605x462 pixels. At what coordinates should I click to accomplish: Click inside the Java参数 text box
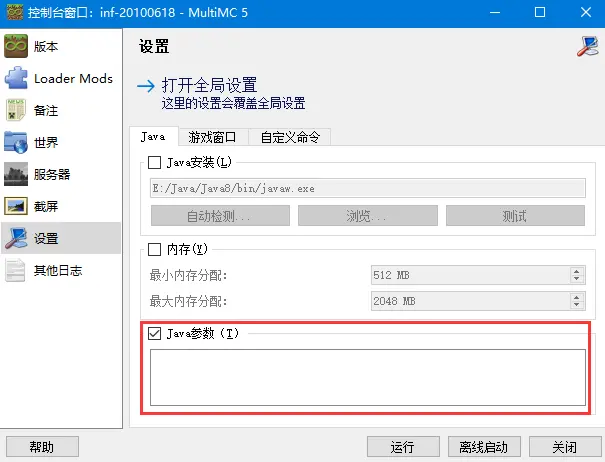368,377
